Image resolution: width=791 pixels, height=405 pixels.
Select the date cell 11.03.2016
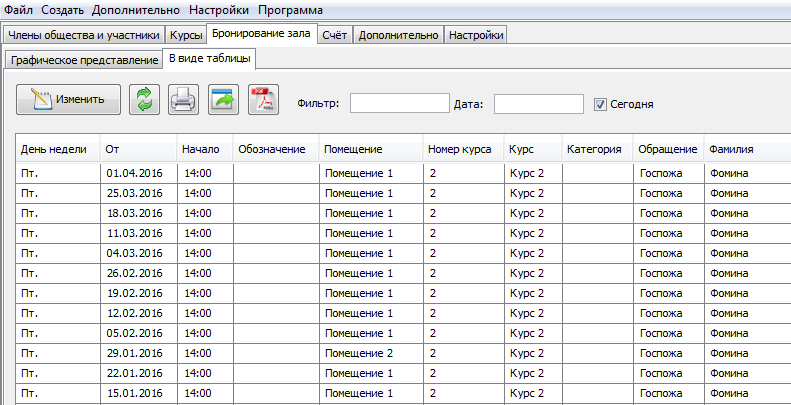pyautogui.click(x=139, y=233)
